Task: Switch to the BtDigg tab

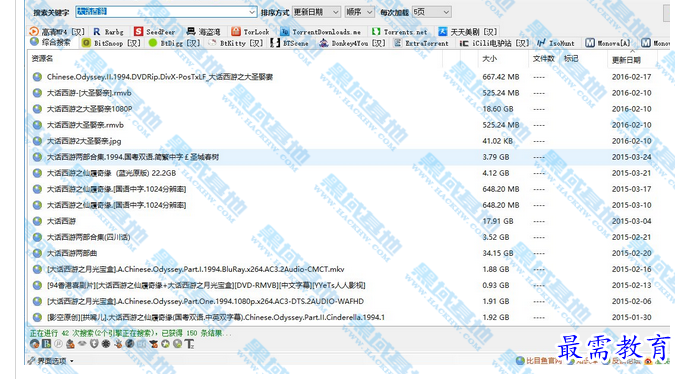Action: pos(174,43)
